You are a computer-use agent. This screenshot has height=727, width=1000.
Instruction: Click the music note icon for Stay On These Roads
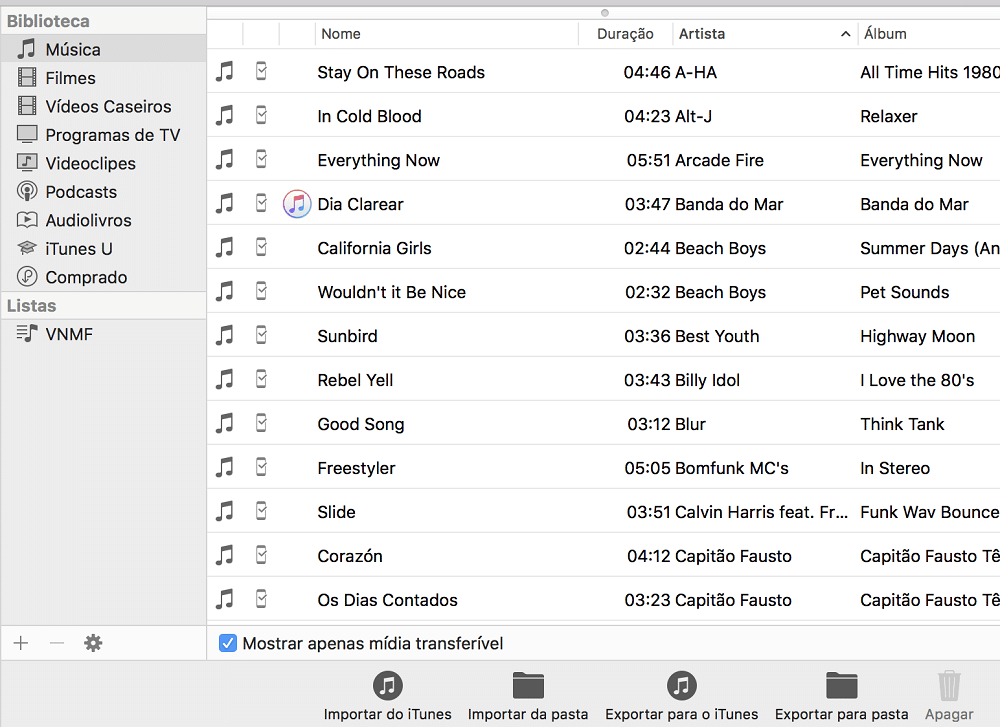[x=224, y=71]
